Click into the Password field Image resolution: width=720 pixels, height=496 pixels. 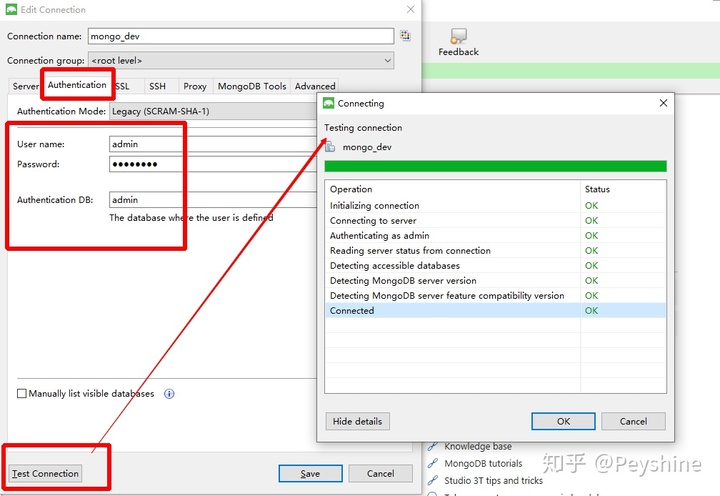213,164
